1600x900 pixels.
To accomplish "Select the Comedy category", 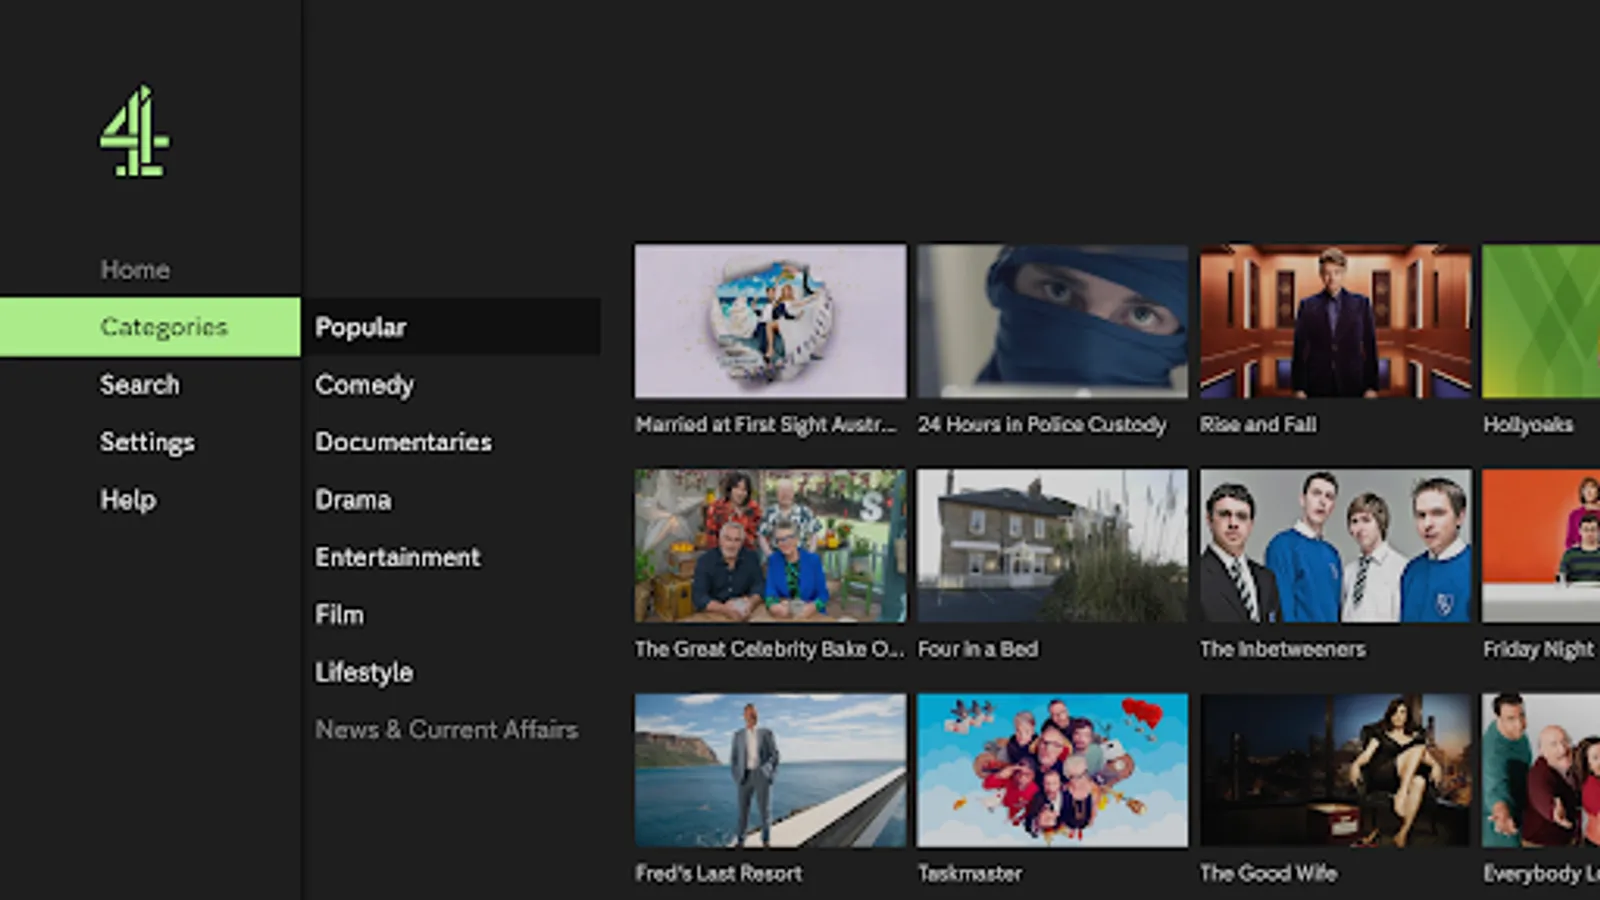I will (364, 385).
